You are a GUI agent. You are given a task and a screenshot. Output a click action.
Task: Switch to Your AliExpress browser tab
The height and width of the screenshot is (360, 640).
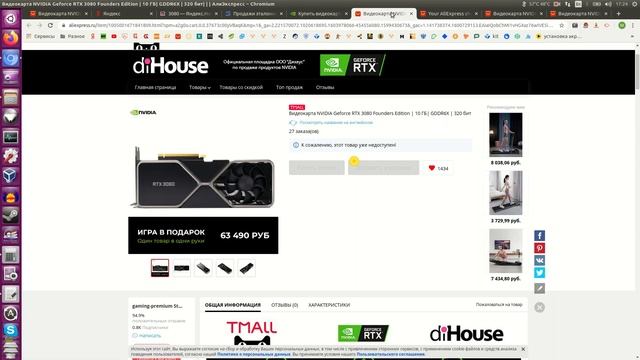pyautogui.click(x=449, y=13)
